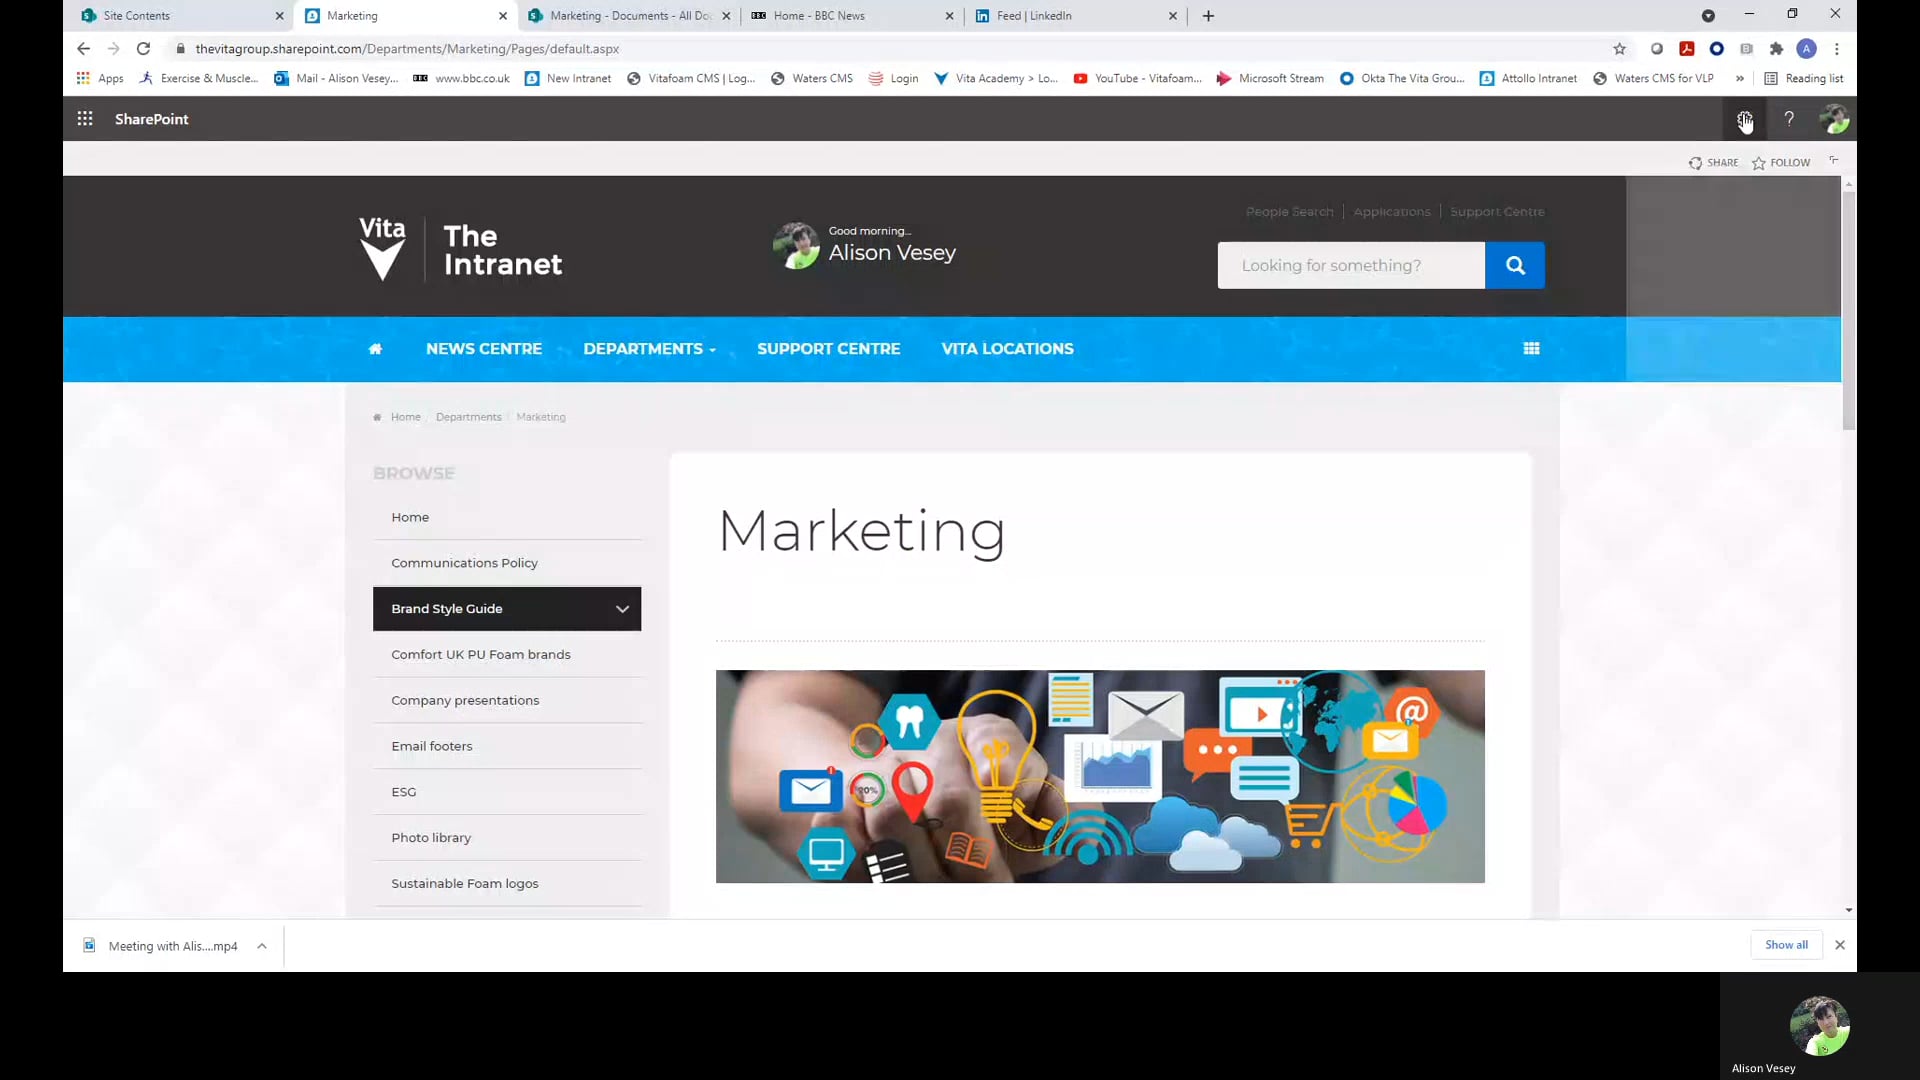Open the Reading list button
This screenshot has width=1920, height=1080.
[1804, 78]
